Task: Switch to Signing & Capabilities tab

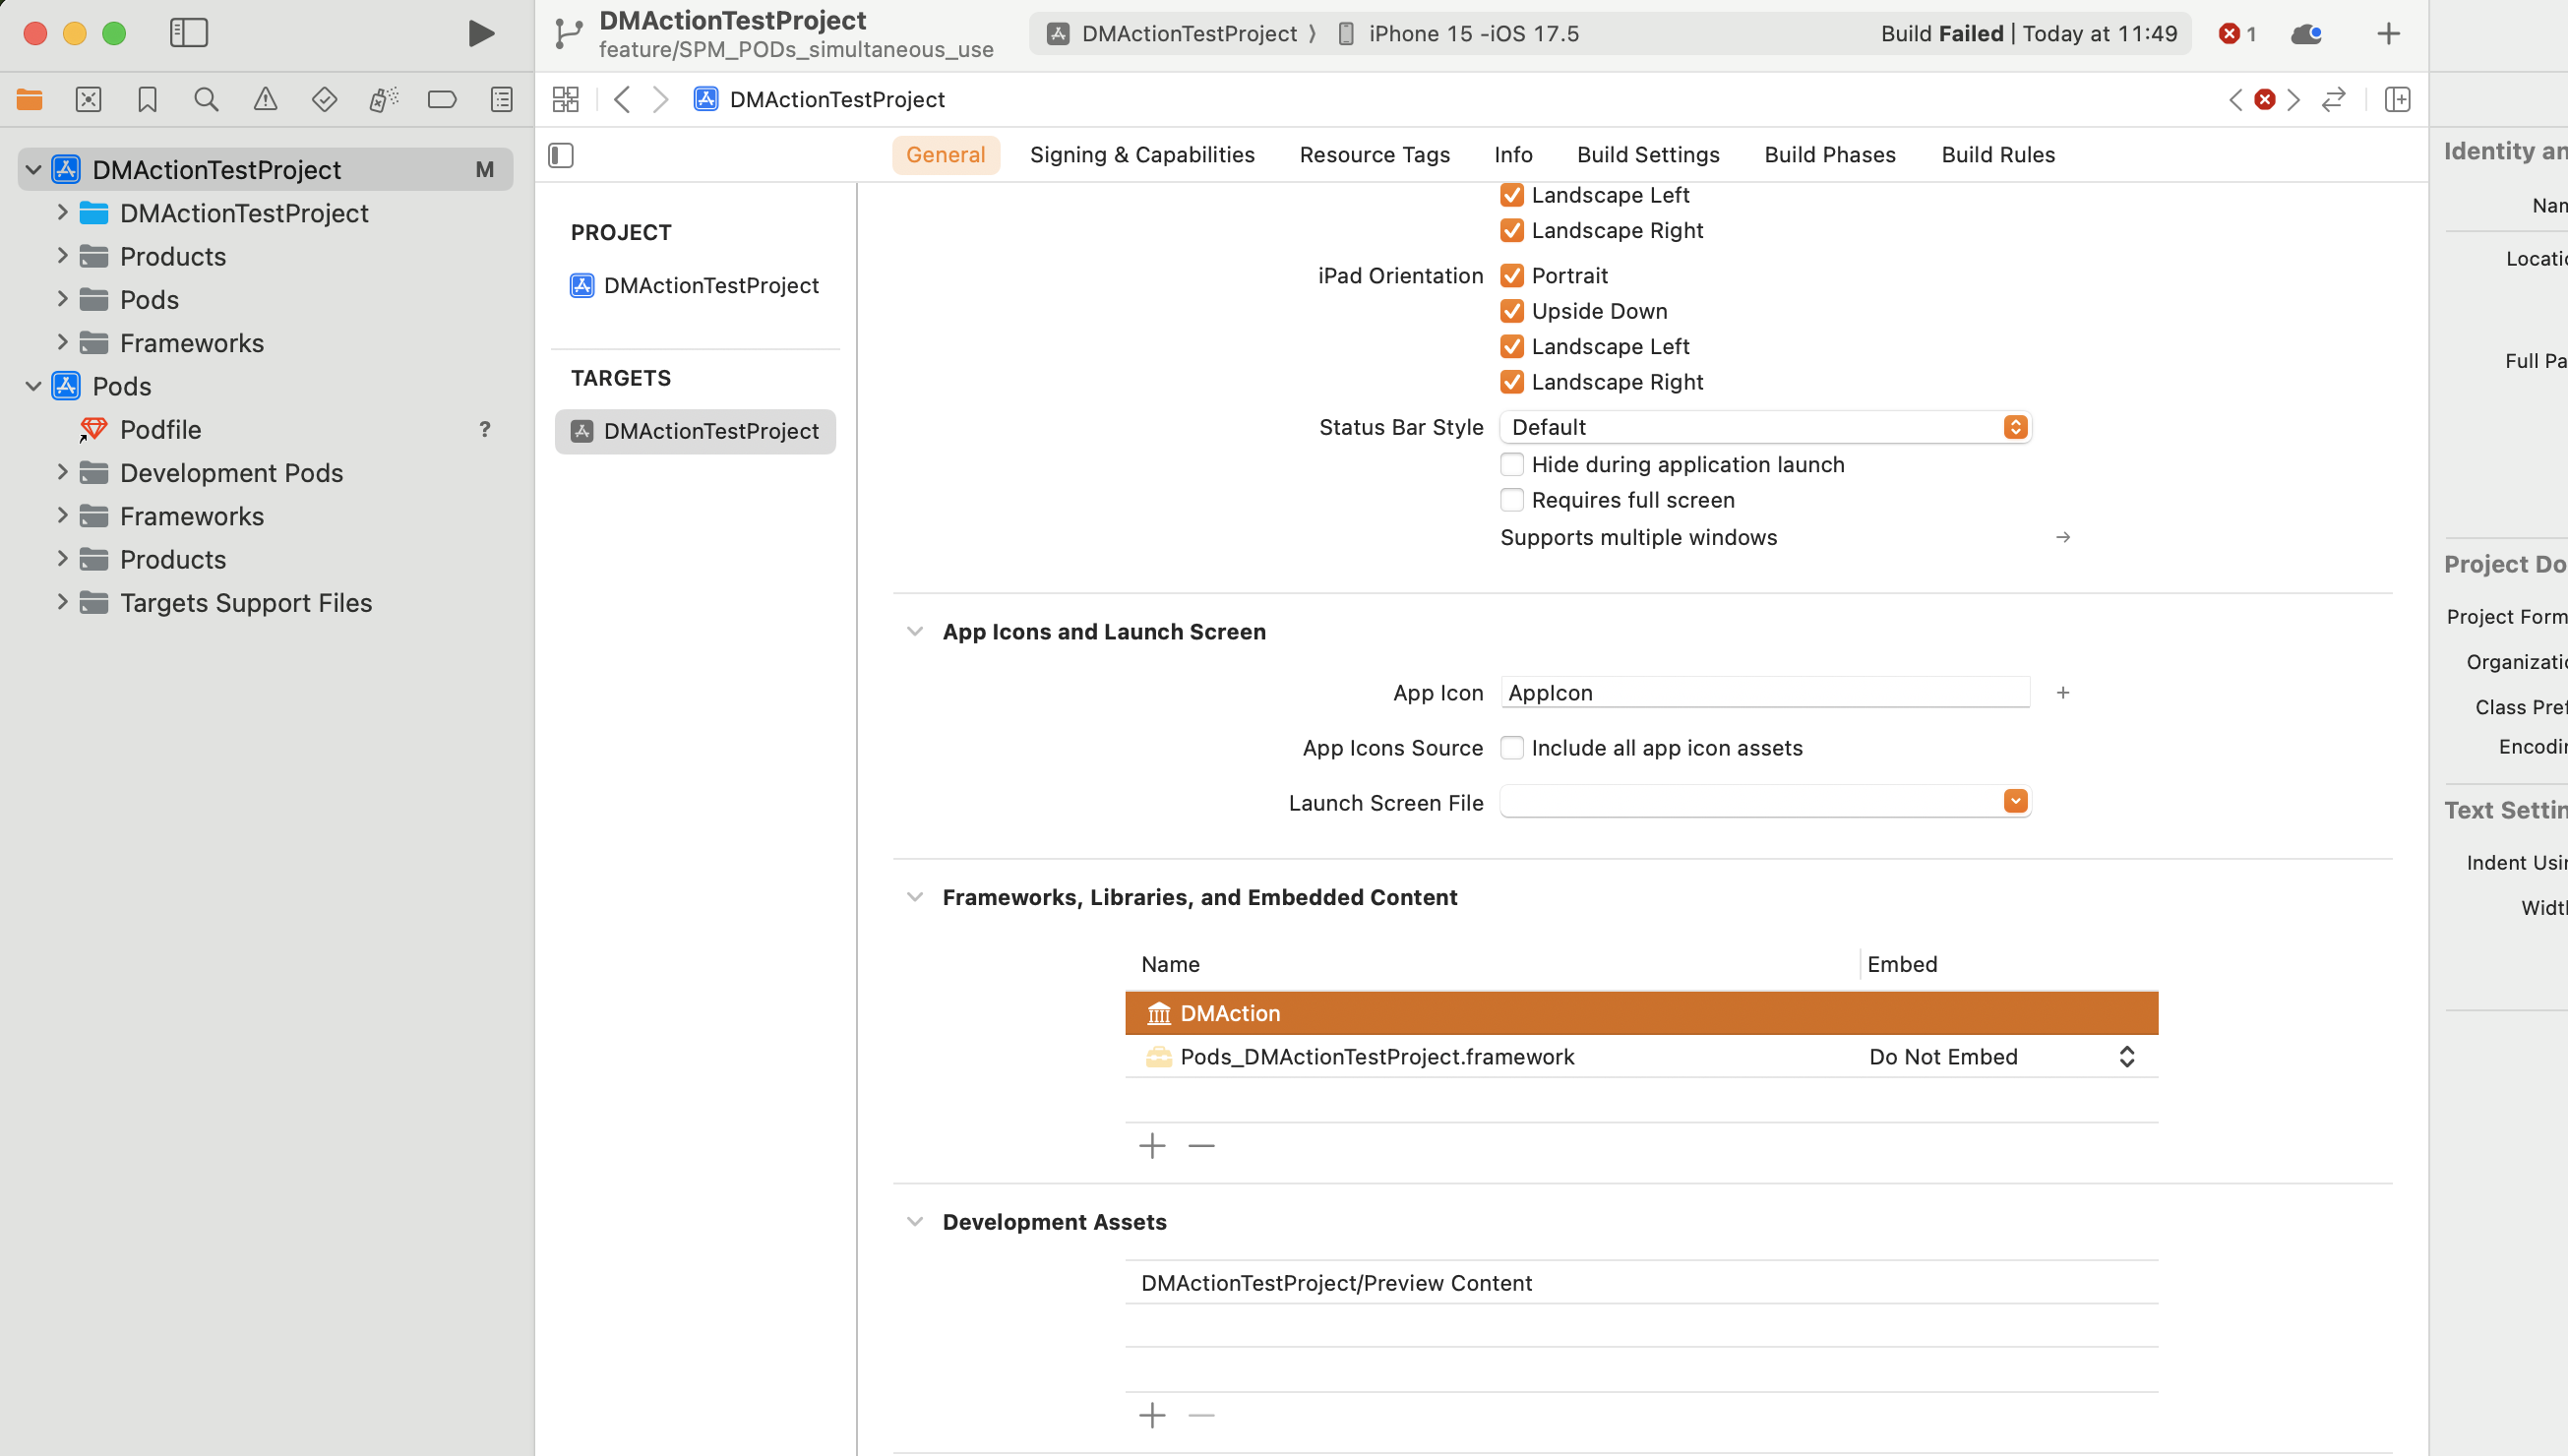Action: [1142, 155]
